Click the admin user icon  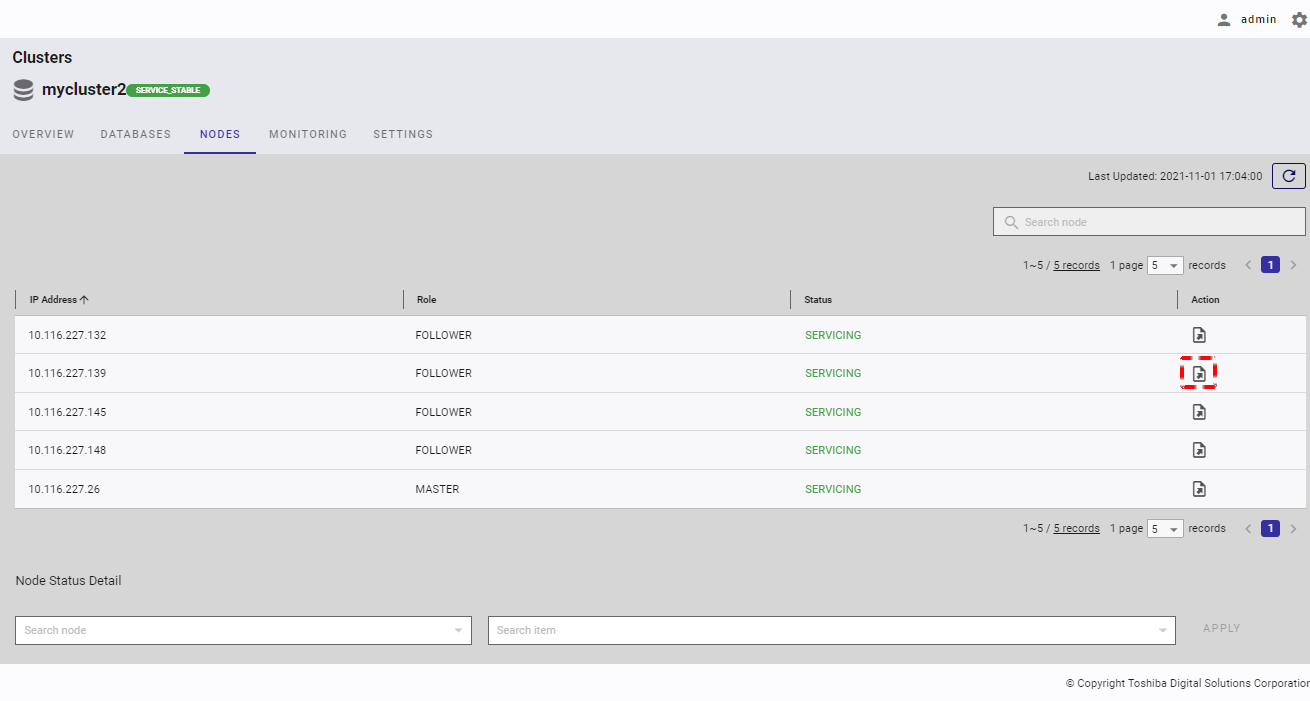(1223, 19)
